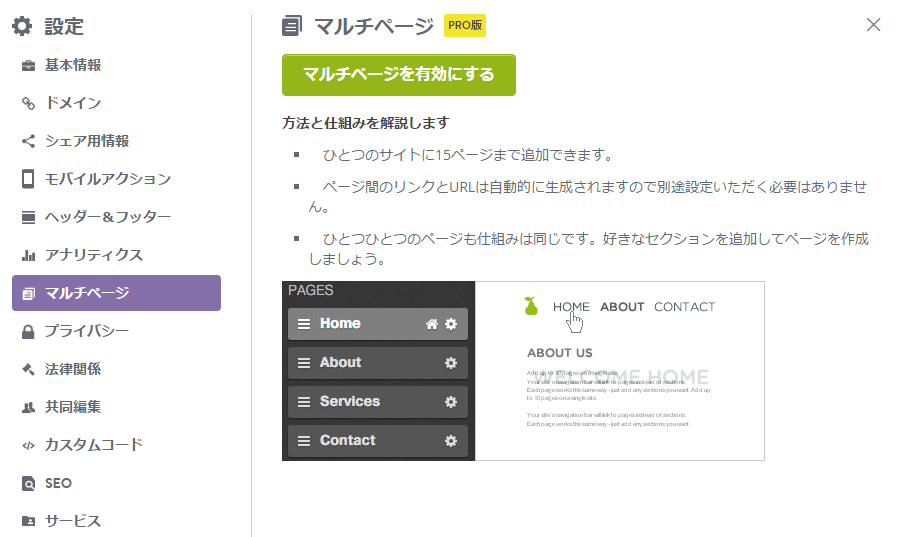Select マルチページ sidebar item

pos(116,293)
